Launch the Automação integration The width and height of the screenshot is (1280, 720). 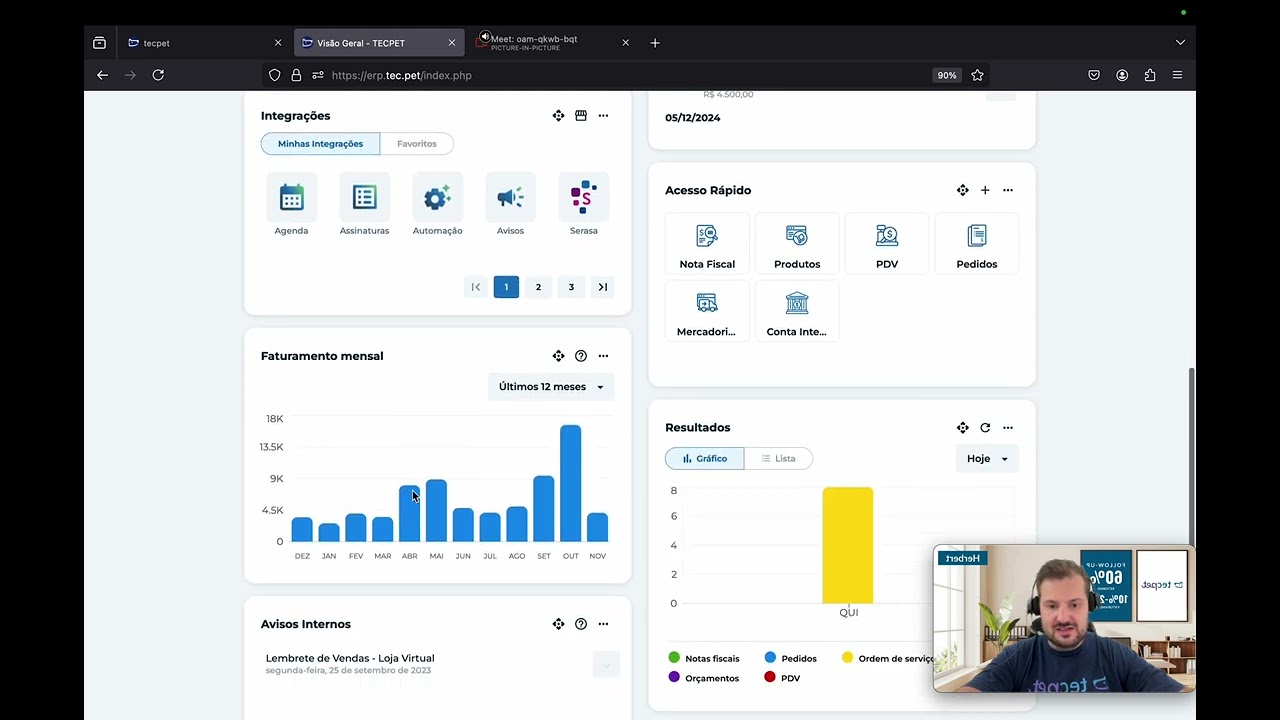[437, 198]
